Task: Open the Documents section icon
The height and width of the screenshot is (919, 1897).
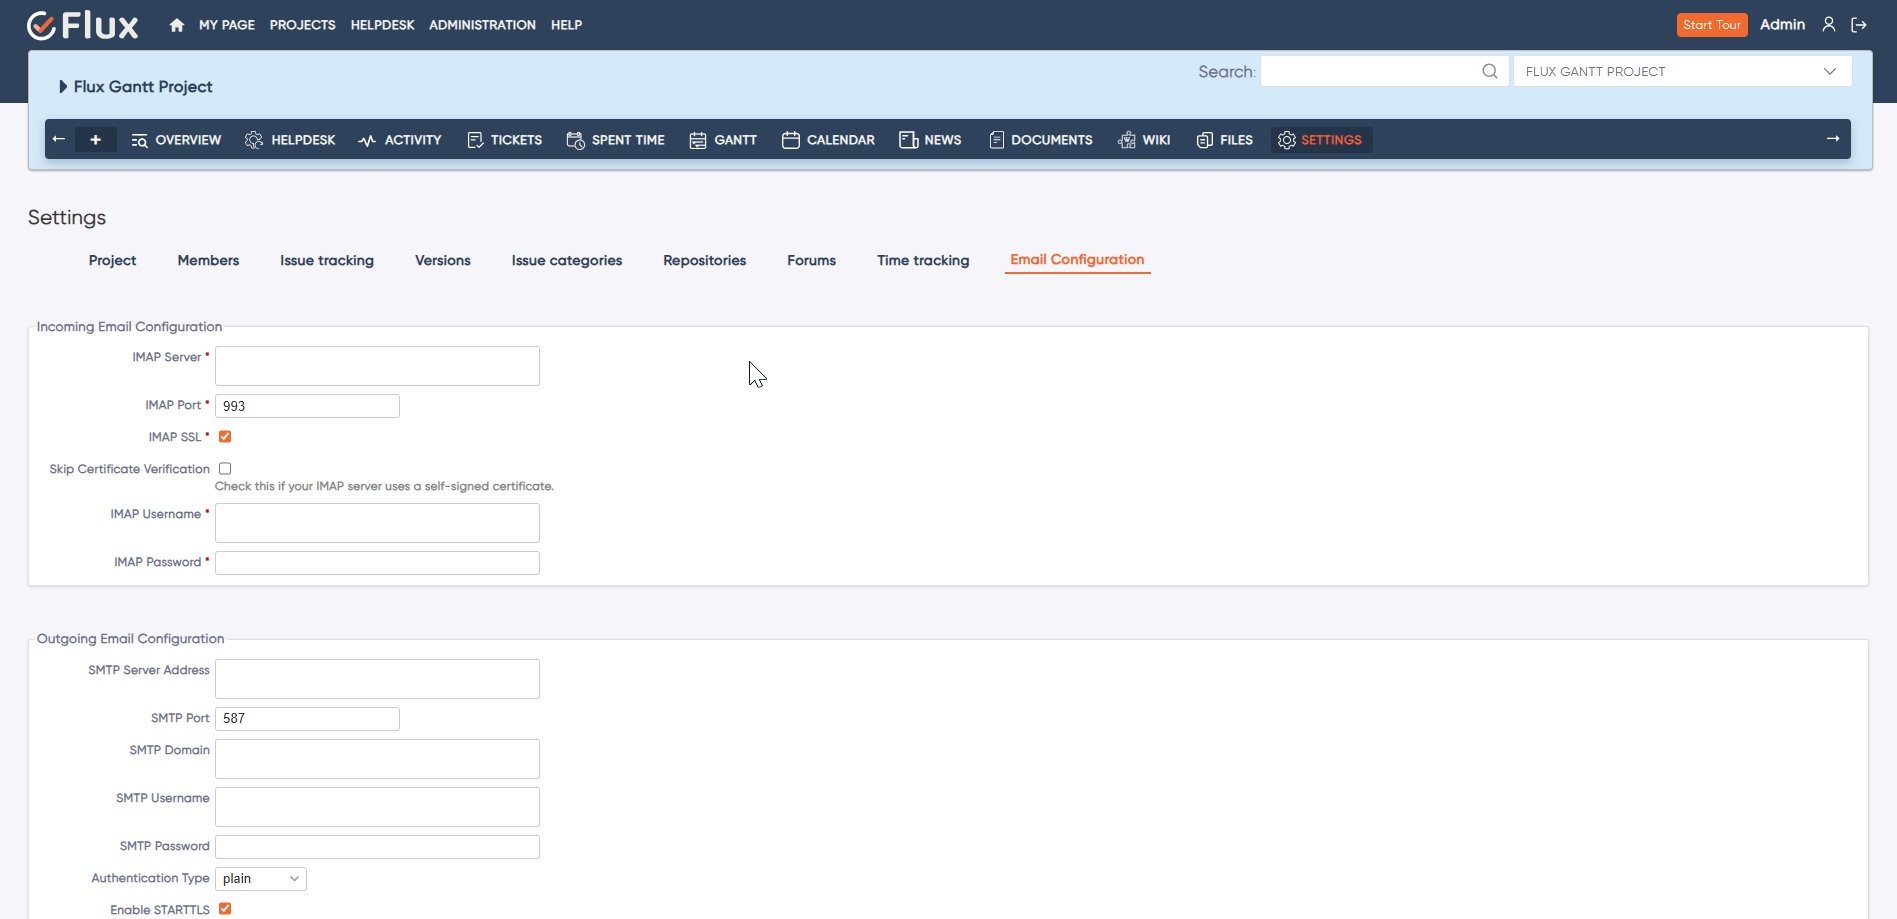Action: (996, 140)
